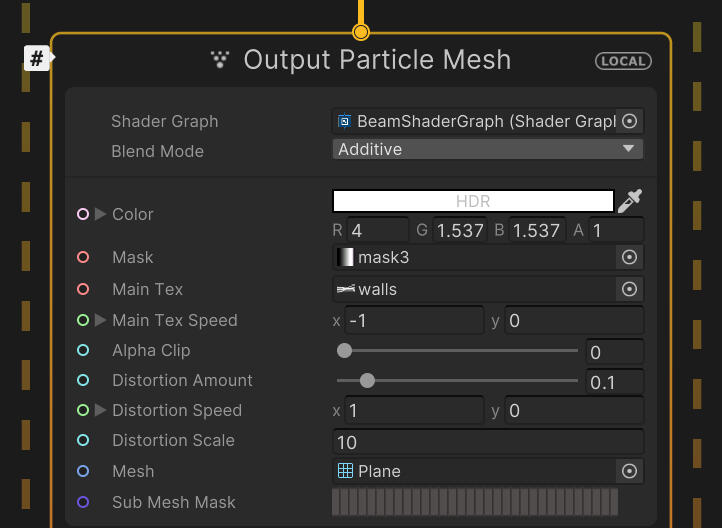Open object picker for Shader Graph field

click(x=629, y=121)
